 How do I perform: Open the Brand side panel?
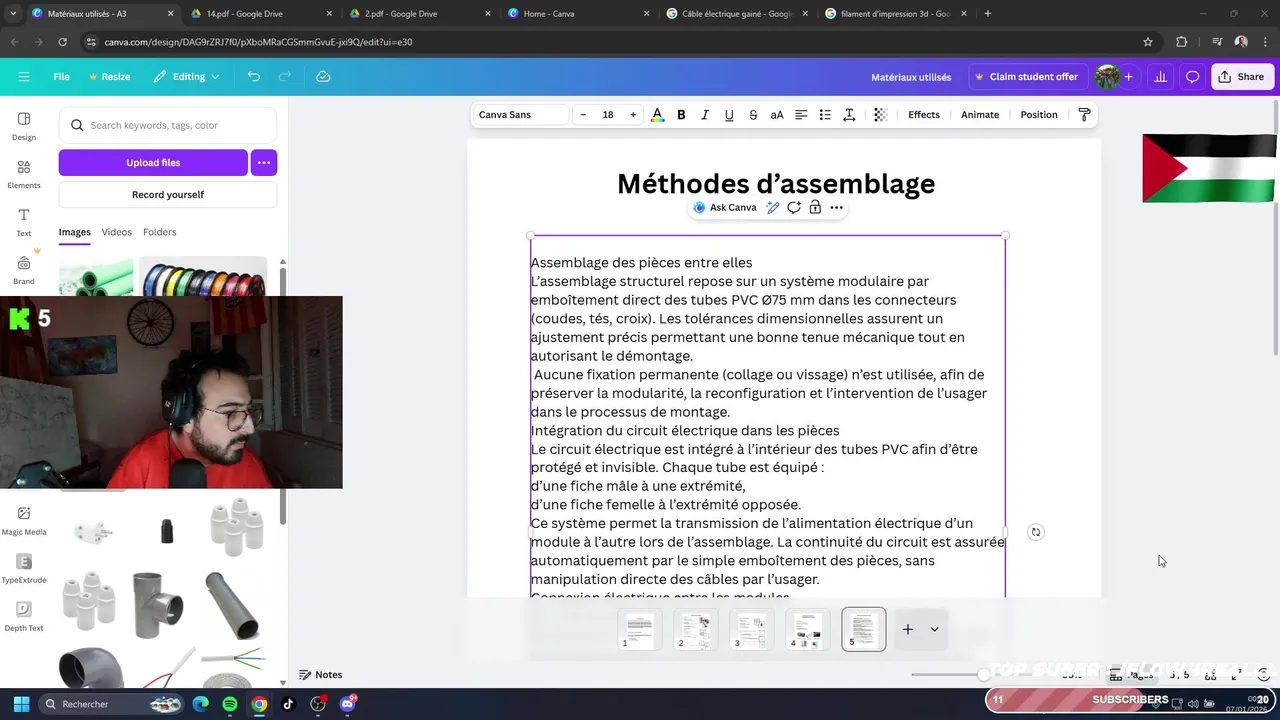(x=24, y=270)
